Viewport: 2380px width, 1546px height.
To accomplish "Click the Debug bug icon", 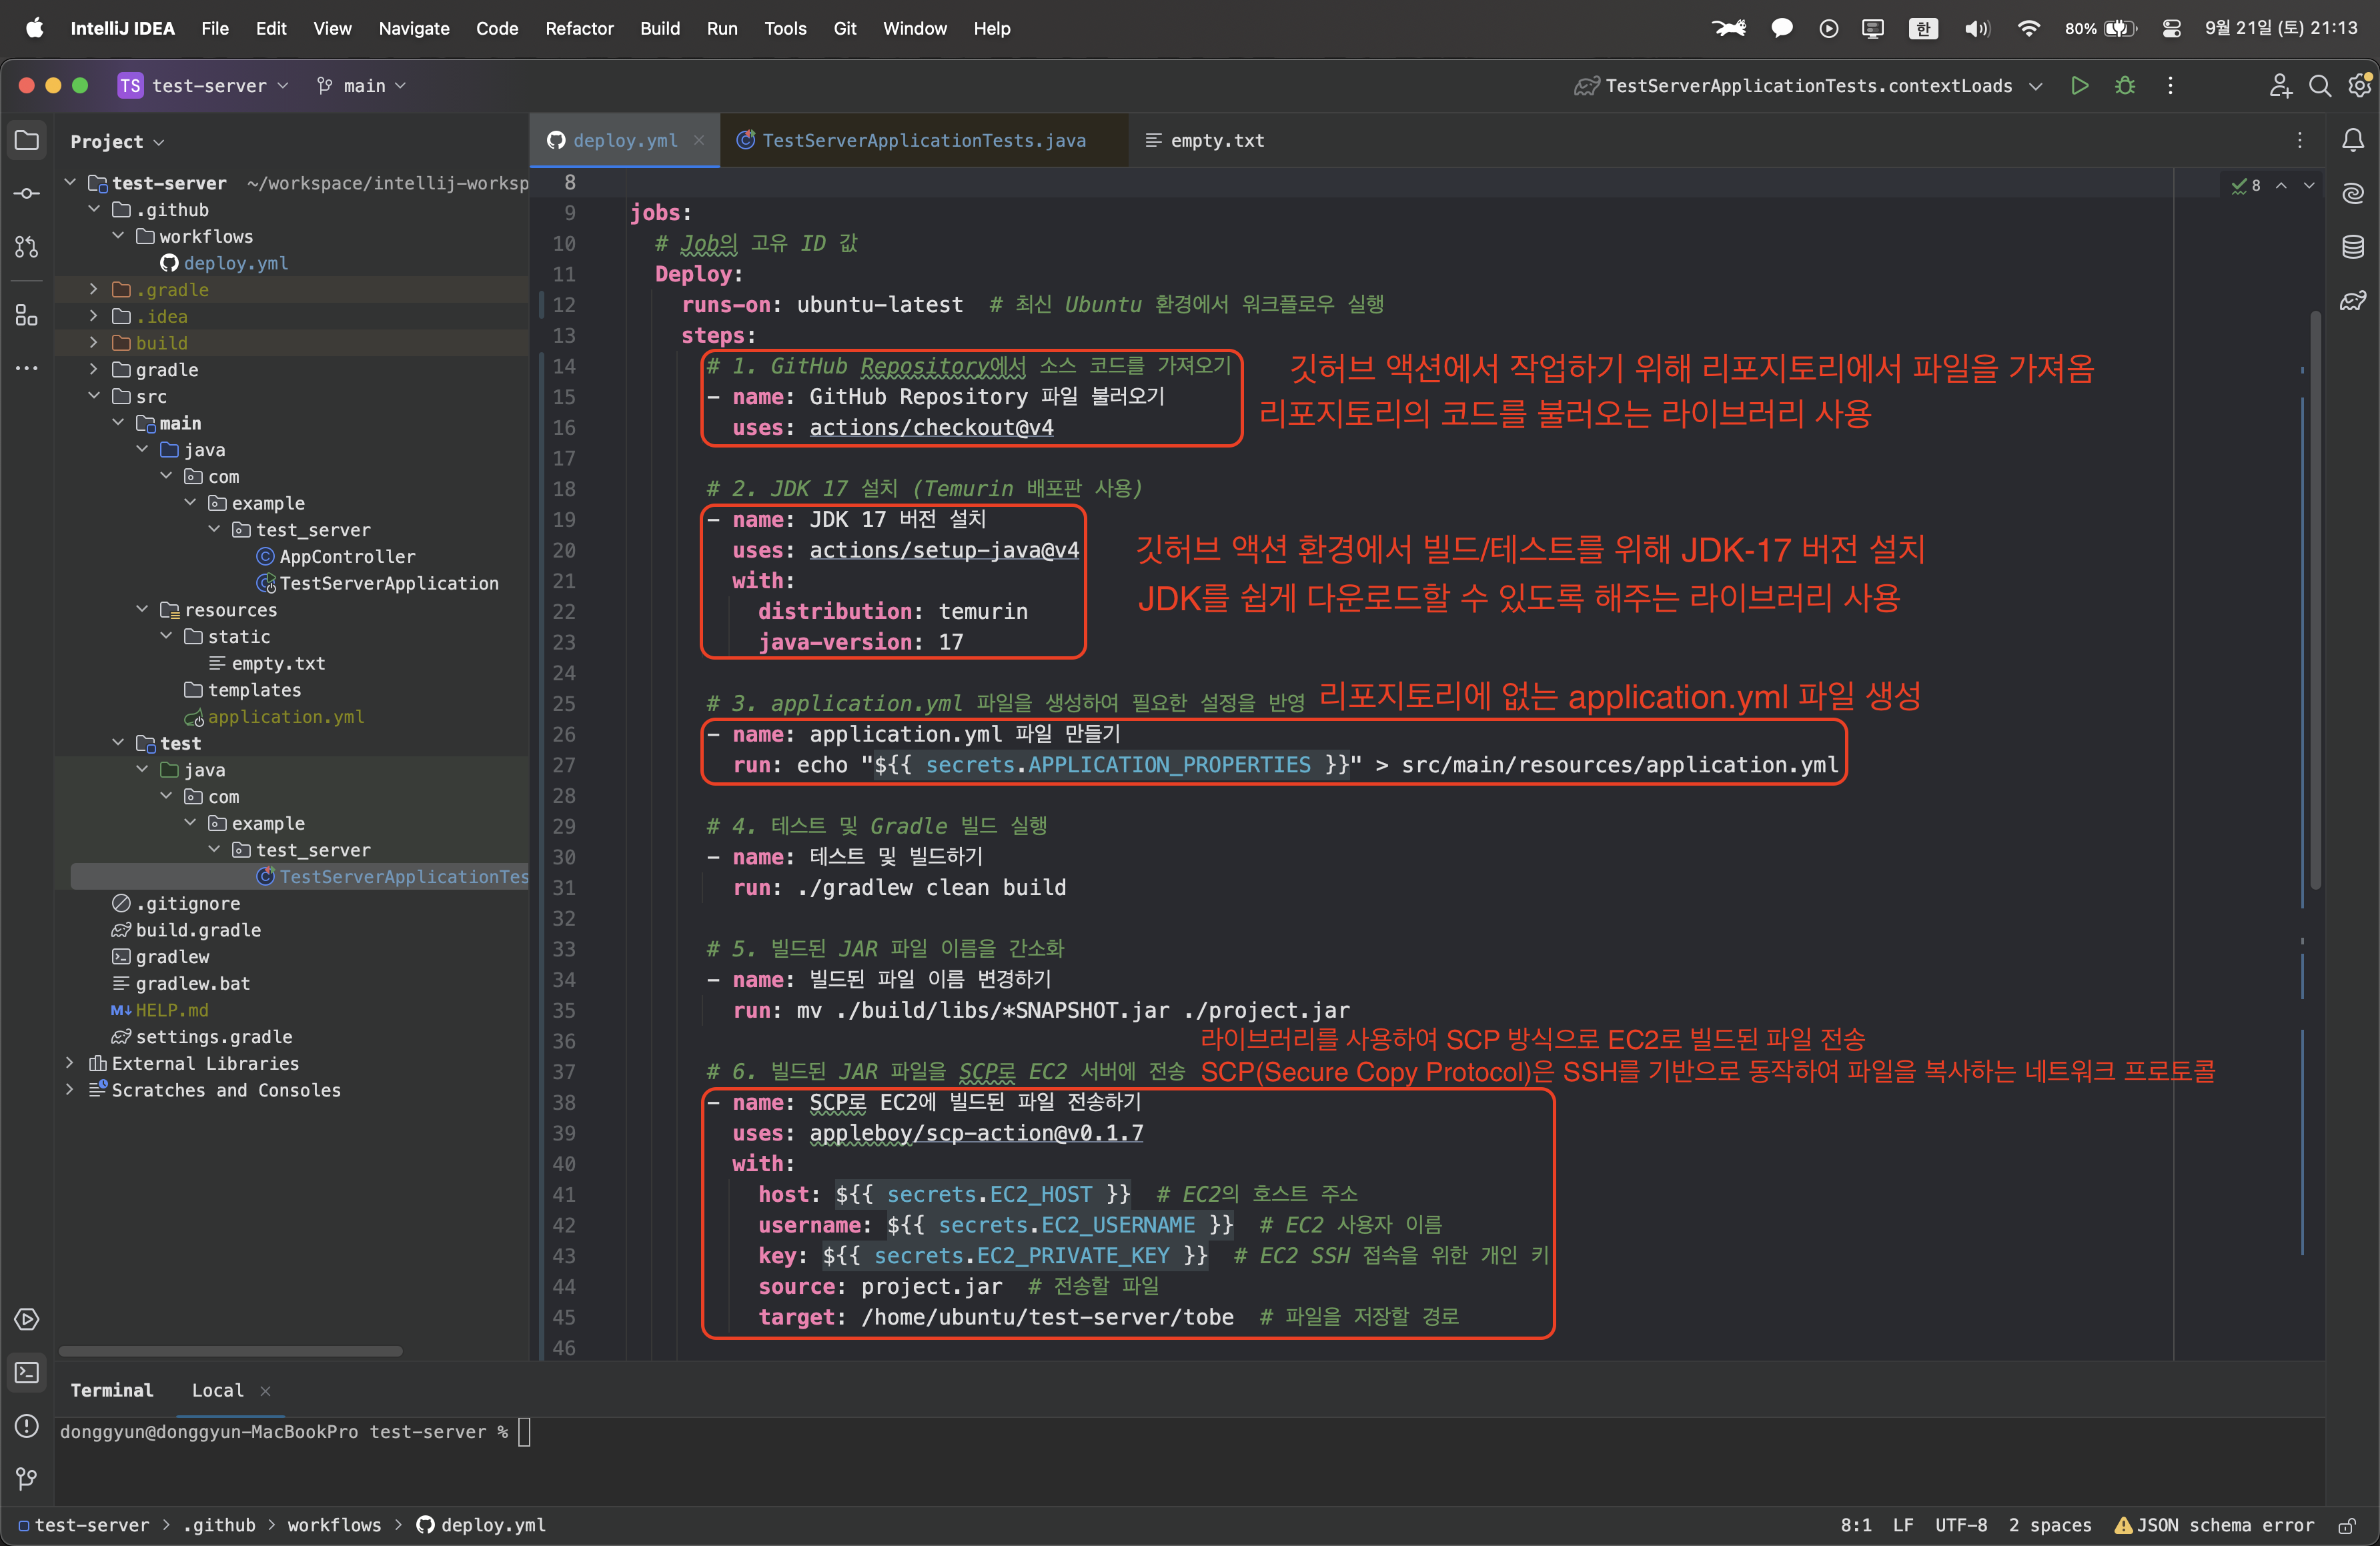I will 2125,86.
